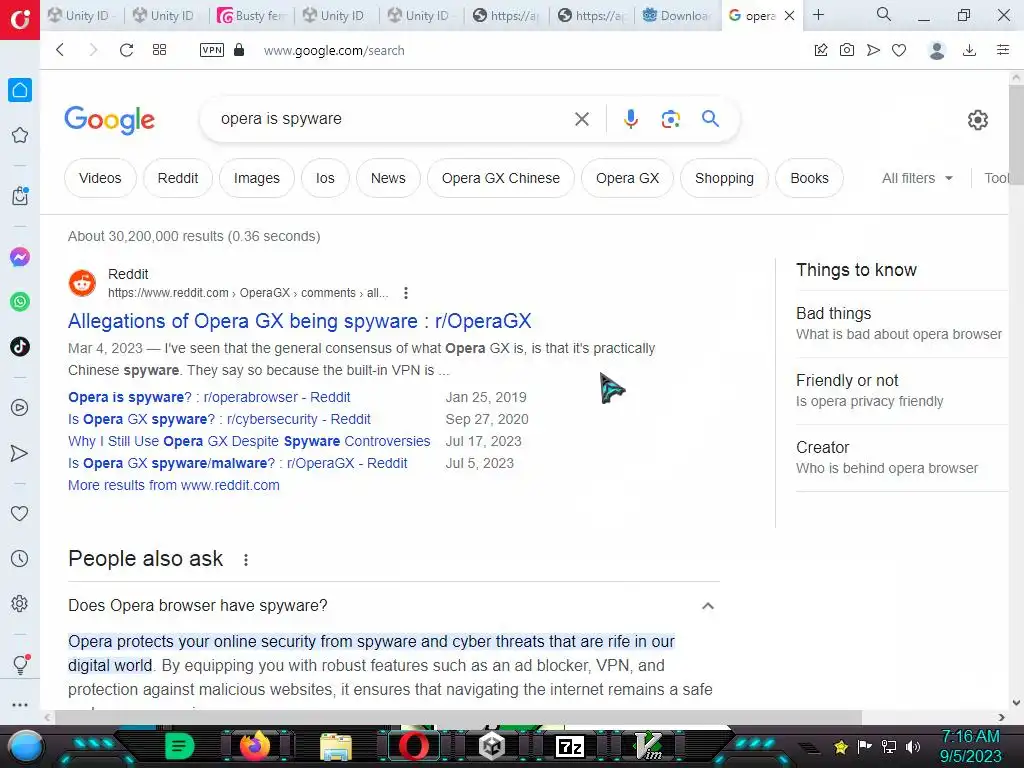Open People also ask three-dot menu
This screenshot has width=1024, height=768.
coord(246,560)
